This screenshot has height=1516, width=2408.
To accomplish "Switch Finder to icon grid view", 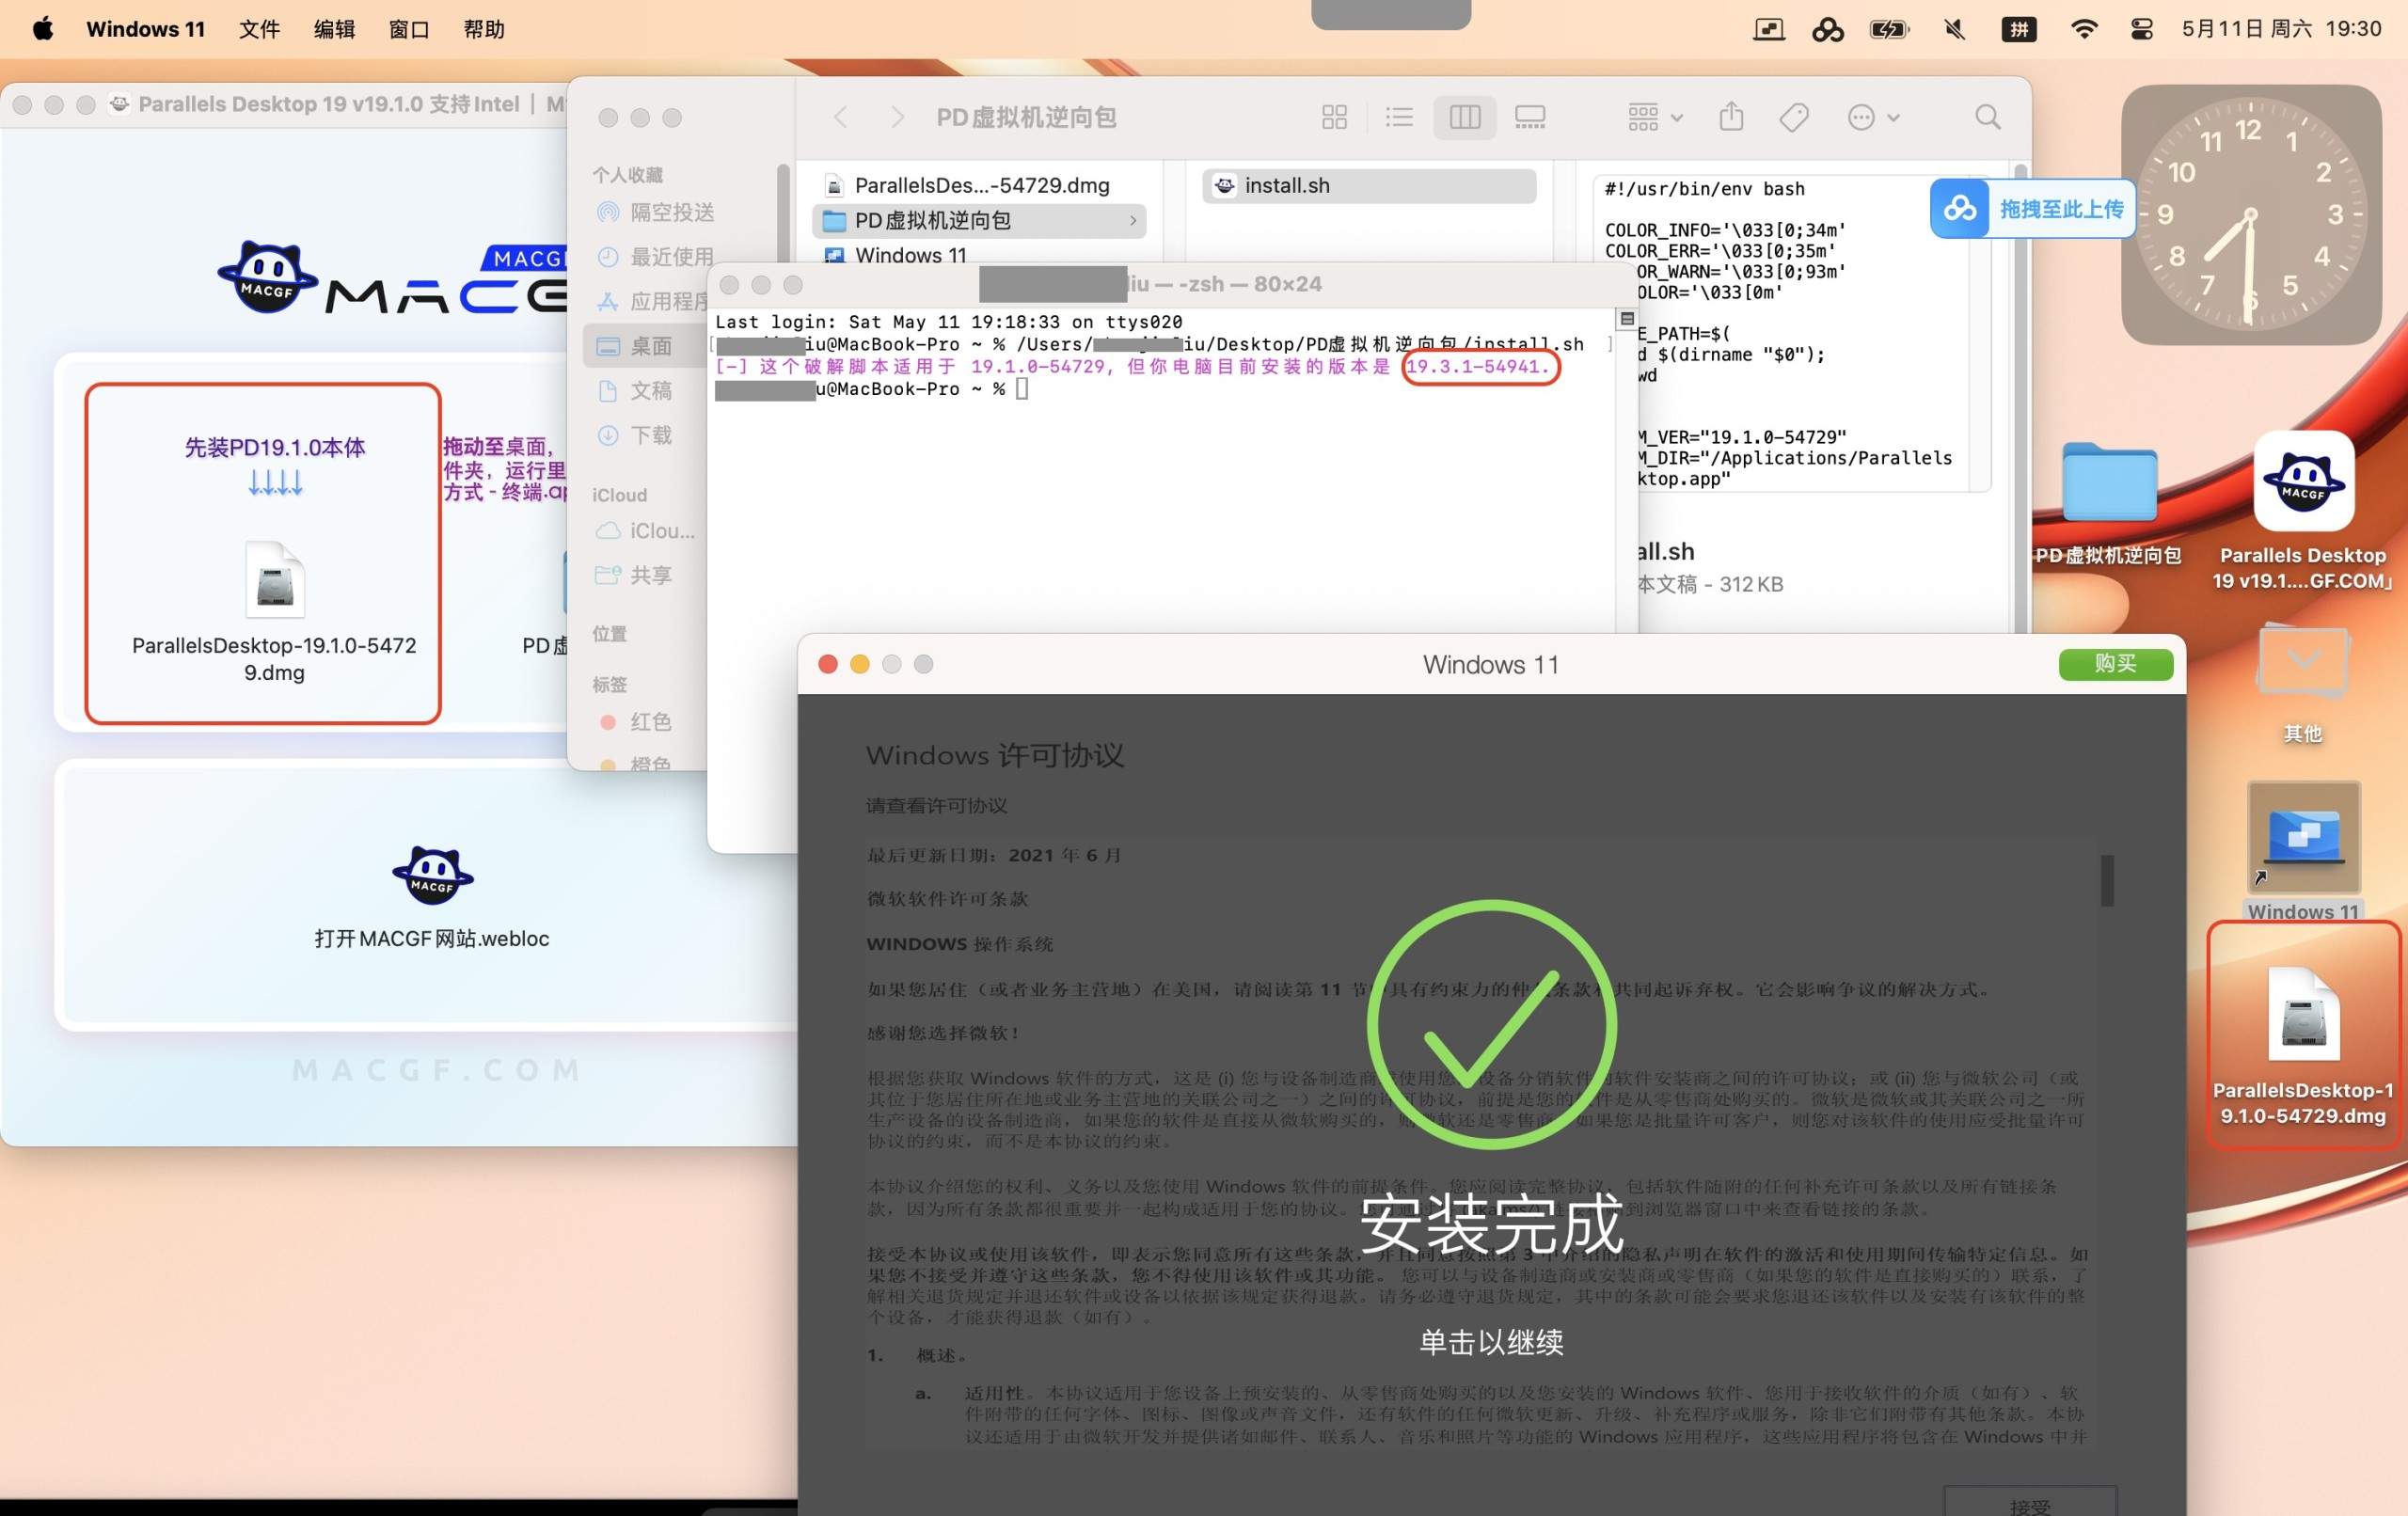I will 1334,117.
